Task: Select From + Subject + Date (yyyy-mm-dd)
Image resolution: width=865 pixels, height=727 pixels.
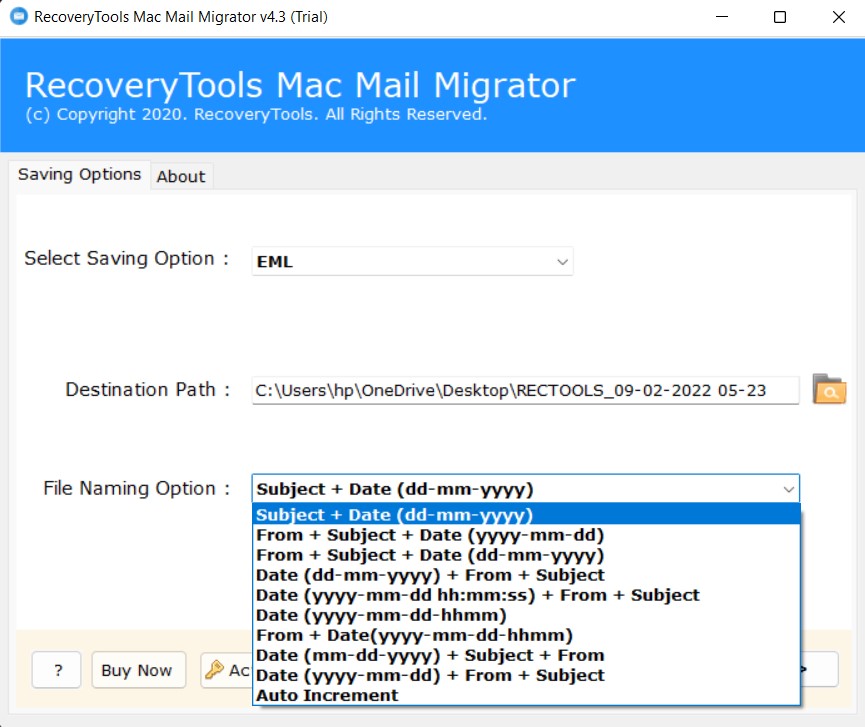Action: click(526, 535)
